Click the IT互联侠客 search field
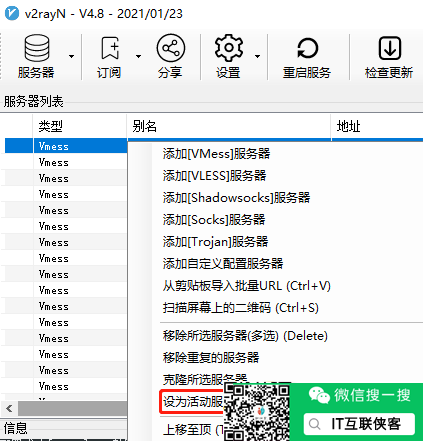 (359, 424)
